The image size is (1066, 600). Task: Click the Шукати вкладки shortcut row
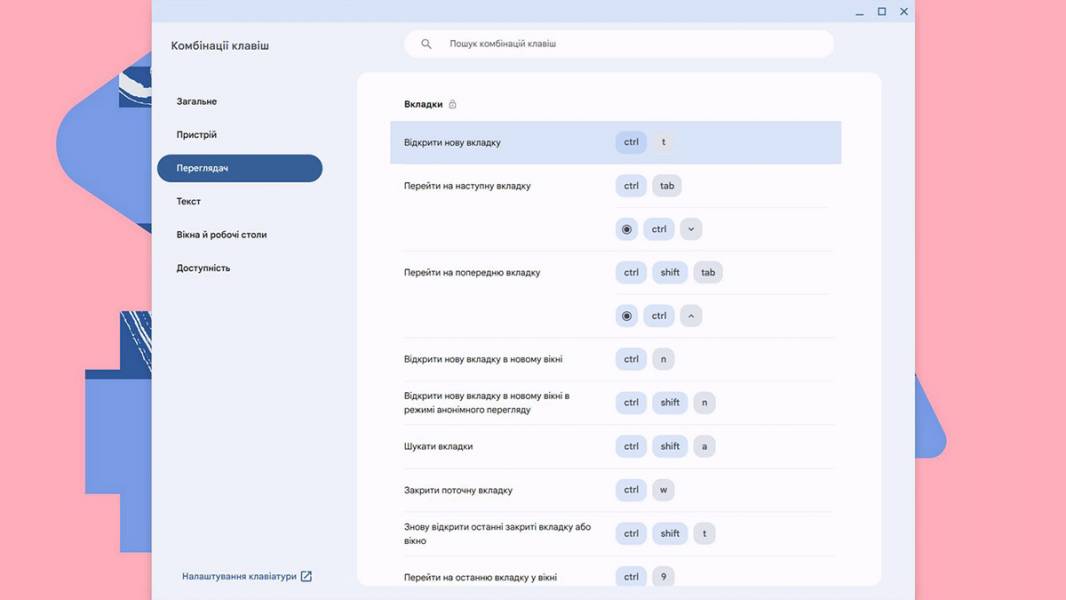tap(615, 446)
